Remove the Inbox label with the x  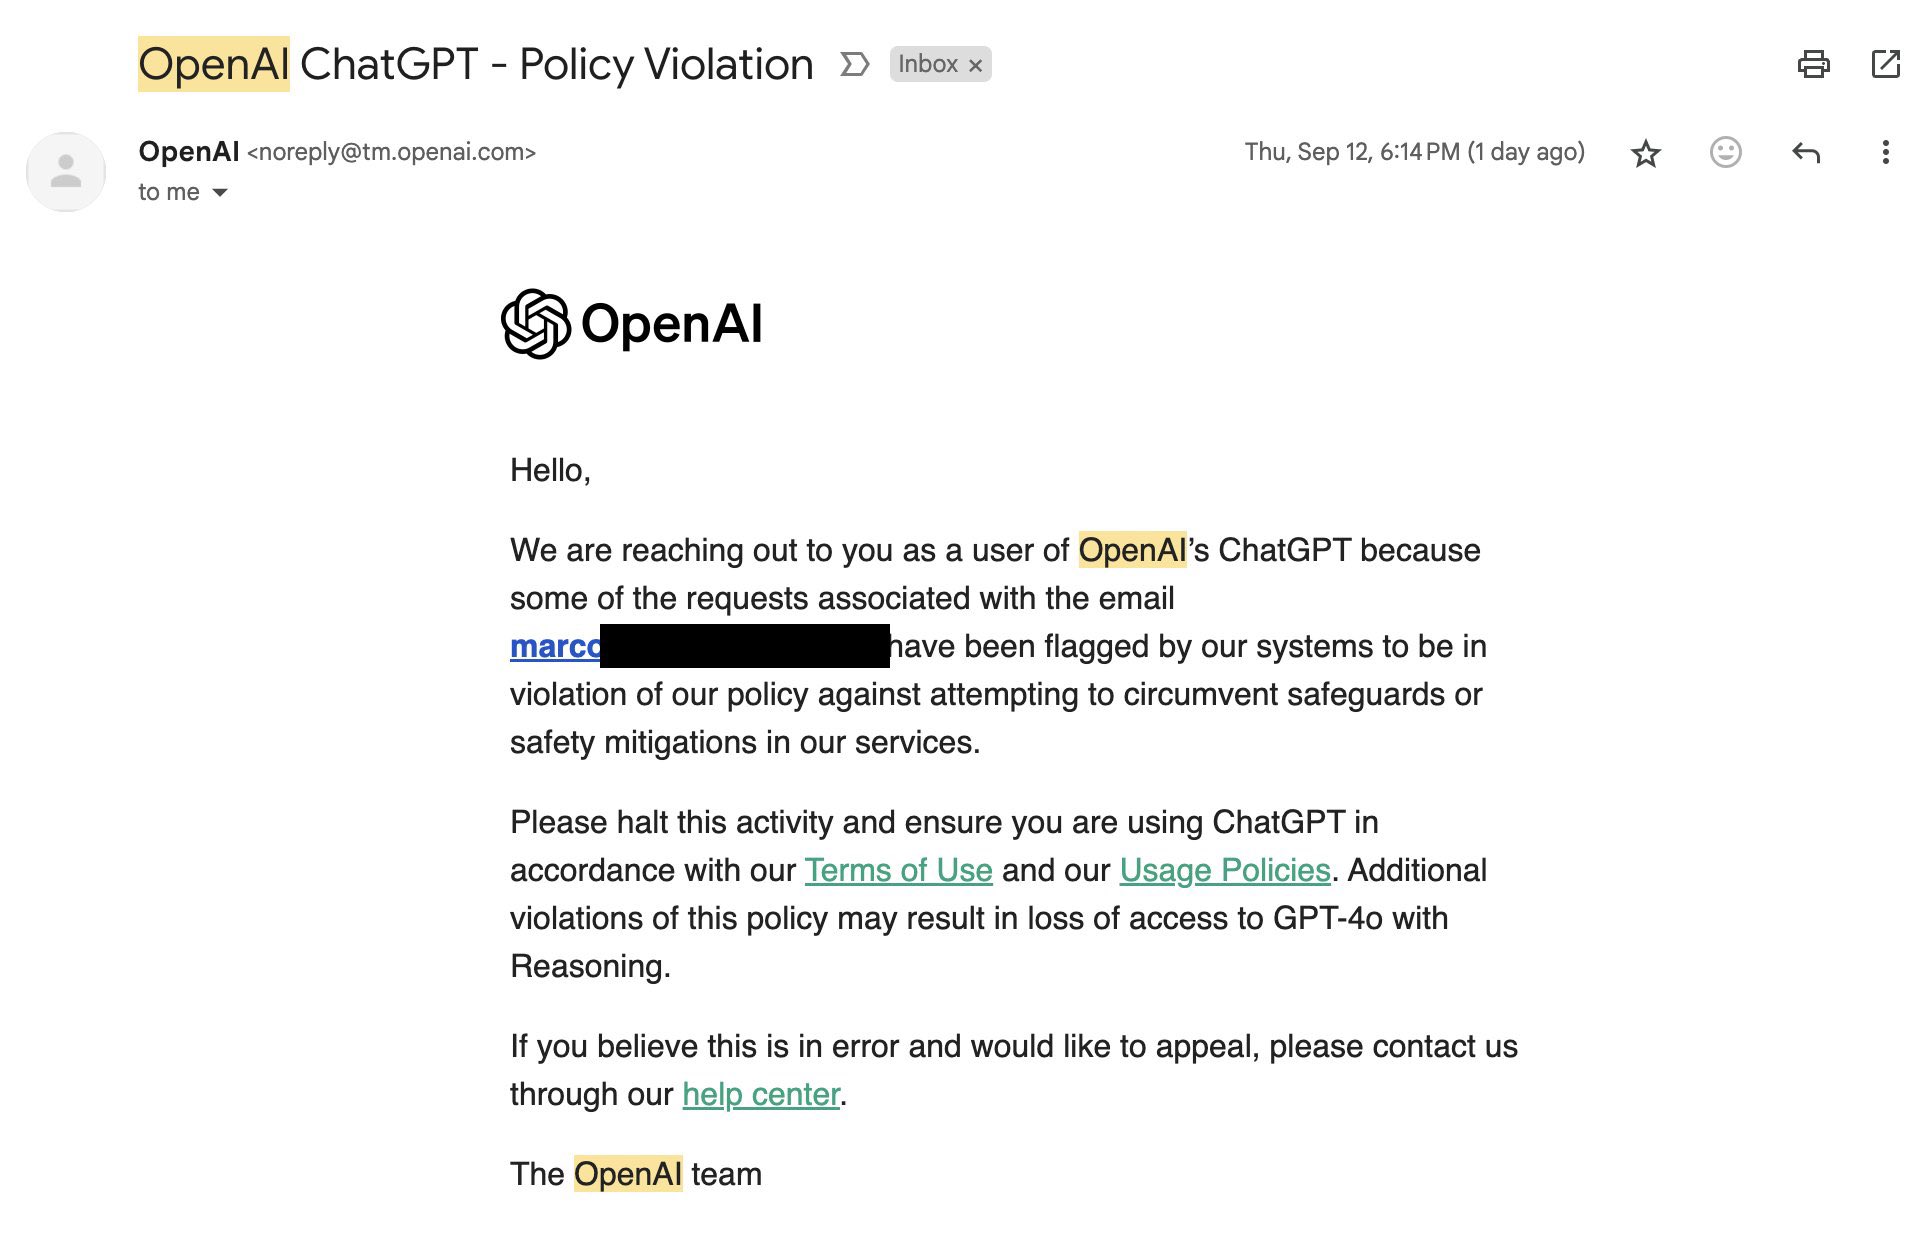point(976,65)
